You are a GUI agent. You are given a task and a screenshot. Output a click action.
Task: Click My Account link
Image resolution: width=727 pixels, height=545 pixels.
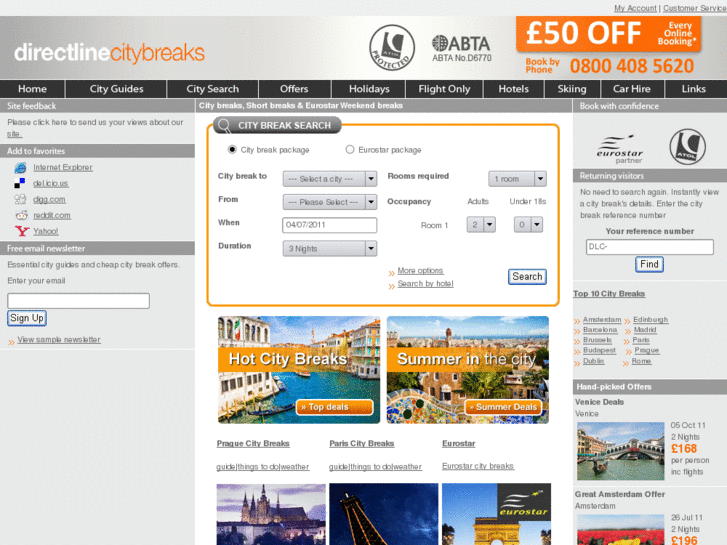click(x=635, y=8)
